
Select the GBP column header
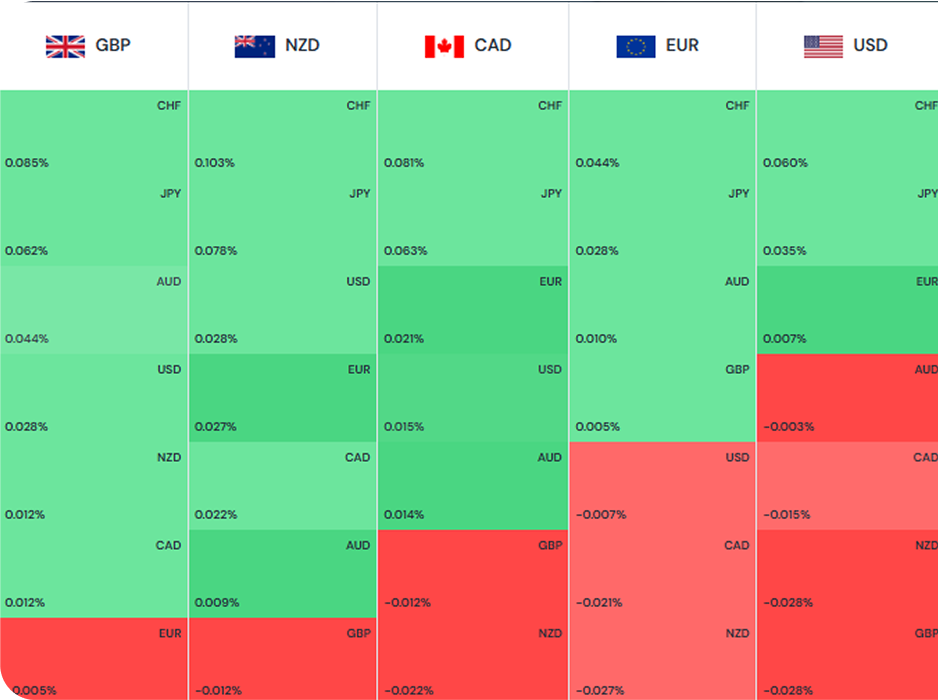tap(113, 46)
